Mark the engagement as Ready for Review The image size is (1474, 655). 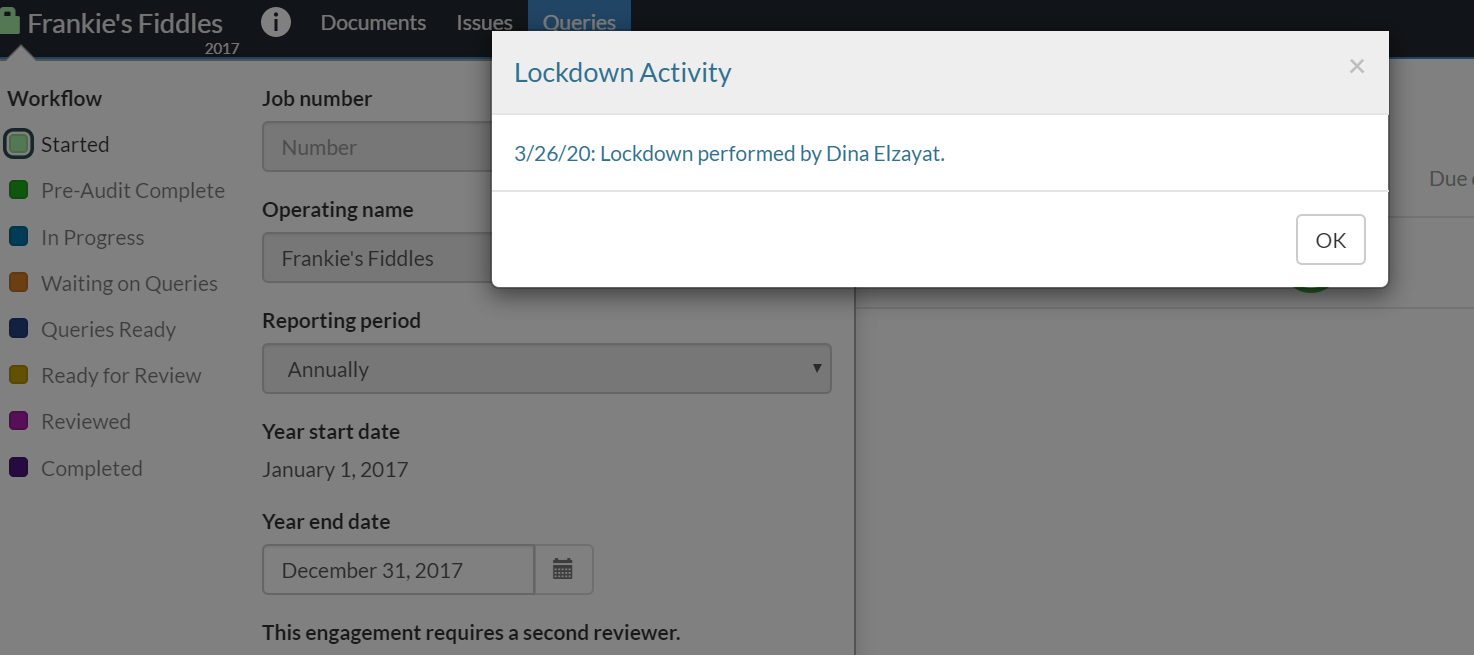pyautogui.click(x=18, y=374)
